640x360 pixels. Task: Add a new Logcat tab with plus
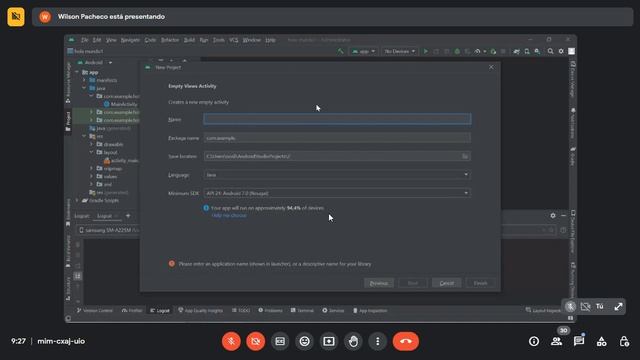point(128,216)
